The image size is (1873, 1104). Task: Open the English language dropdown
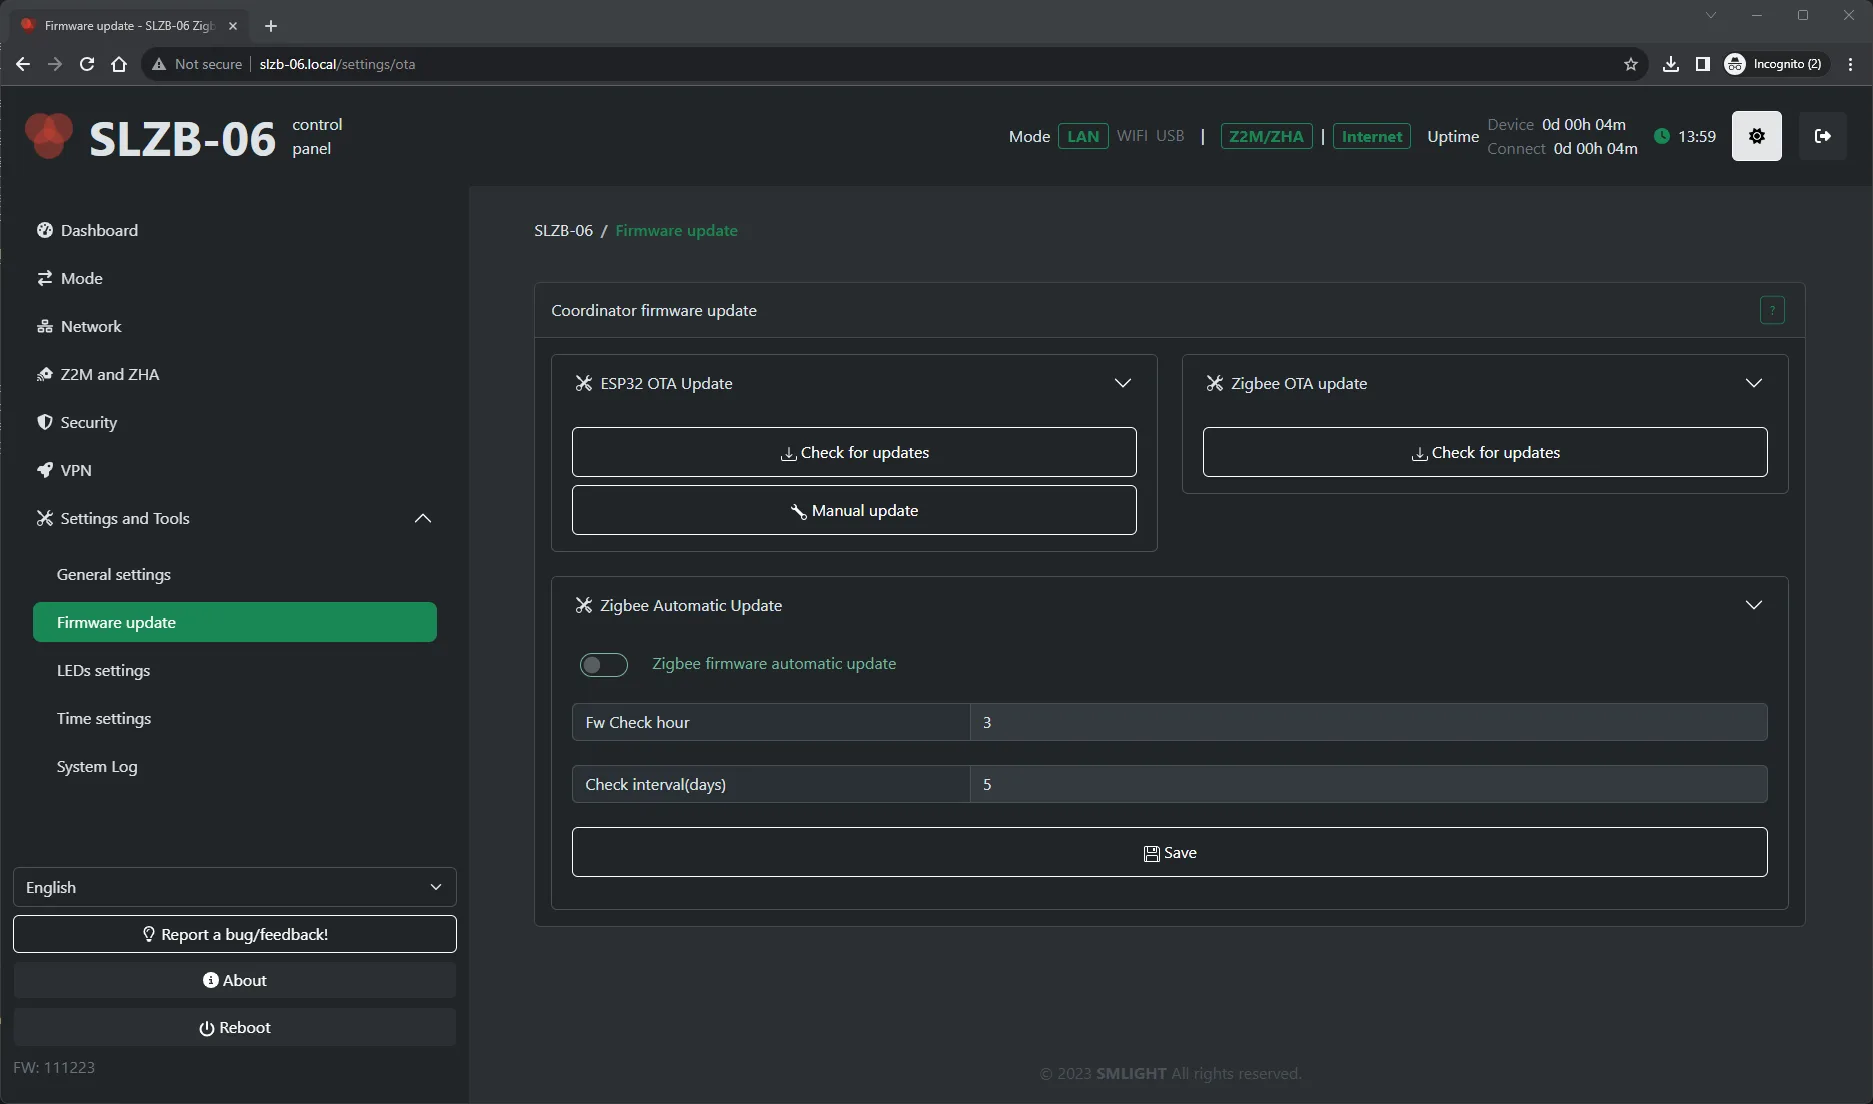tap(234, 887)
